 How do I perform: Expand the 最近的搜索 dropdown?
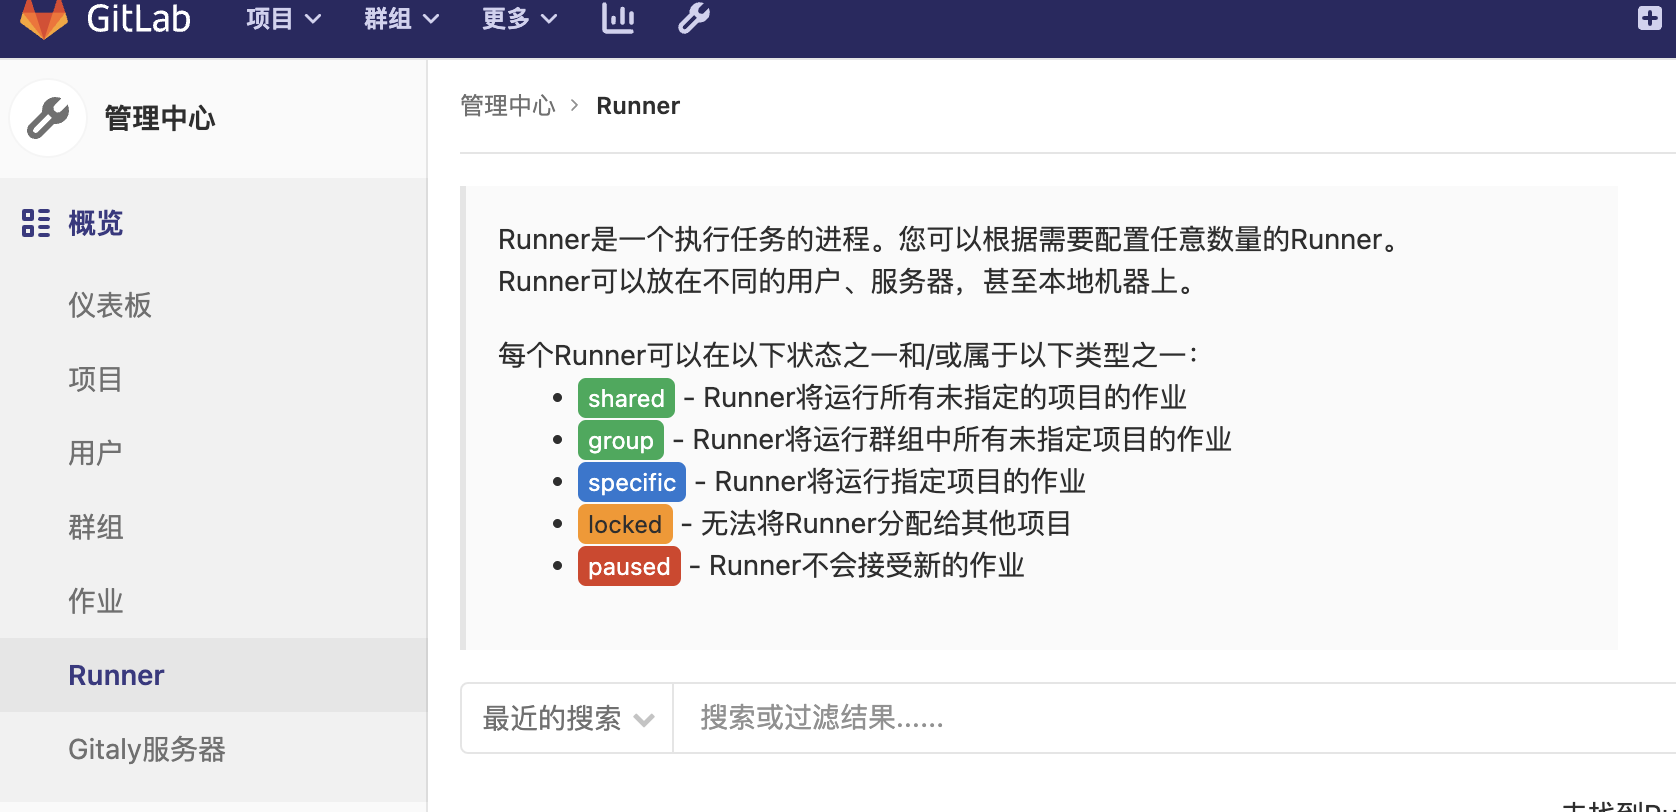[x=567, y=718]
